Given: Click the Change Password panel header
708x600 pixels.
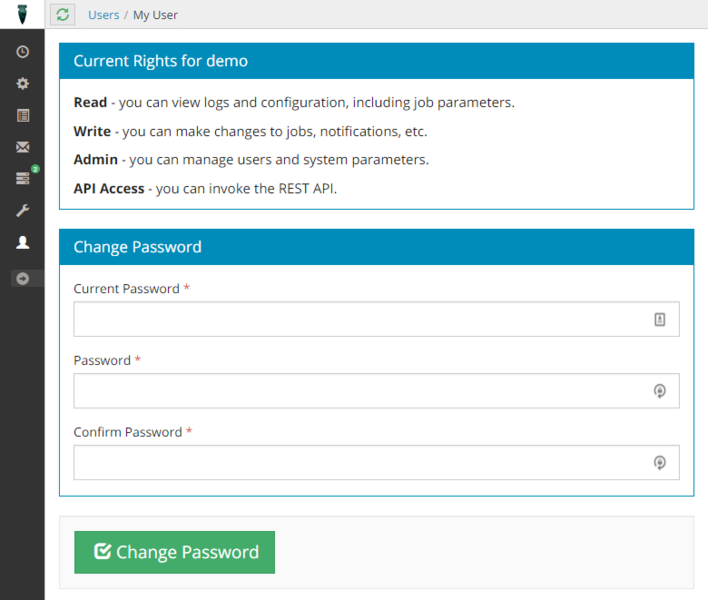Looking at the screenshot, I should [377, 247].
